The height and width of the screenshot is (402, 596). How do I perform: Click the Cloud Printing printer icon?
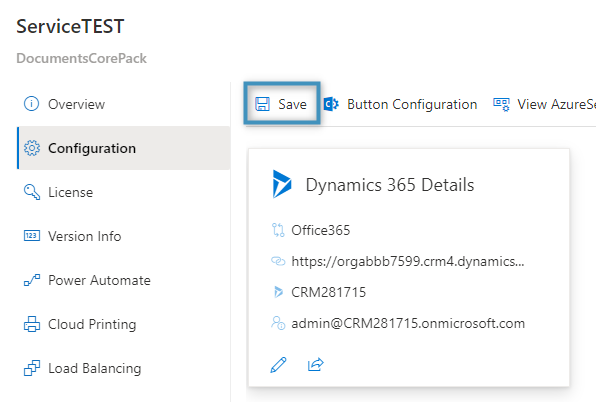coord(32,324)
